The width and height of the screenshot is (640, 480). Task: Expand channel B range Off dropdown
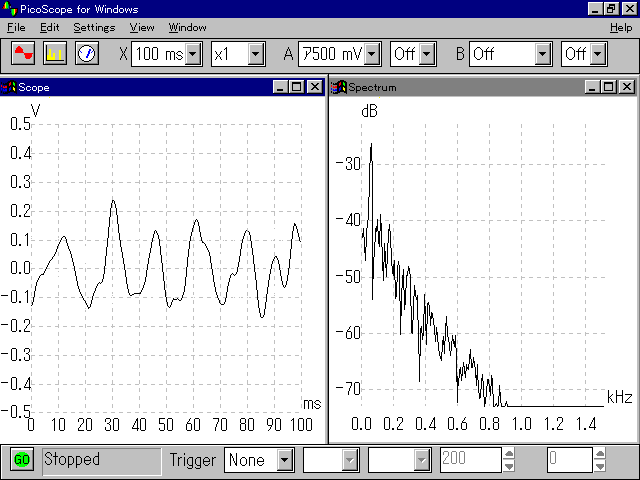(542, 54)
